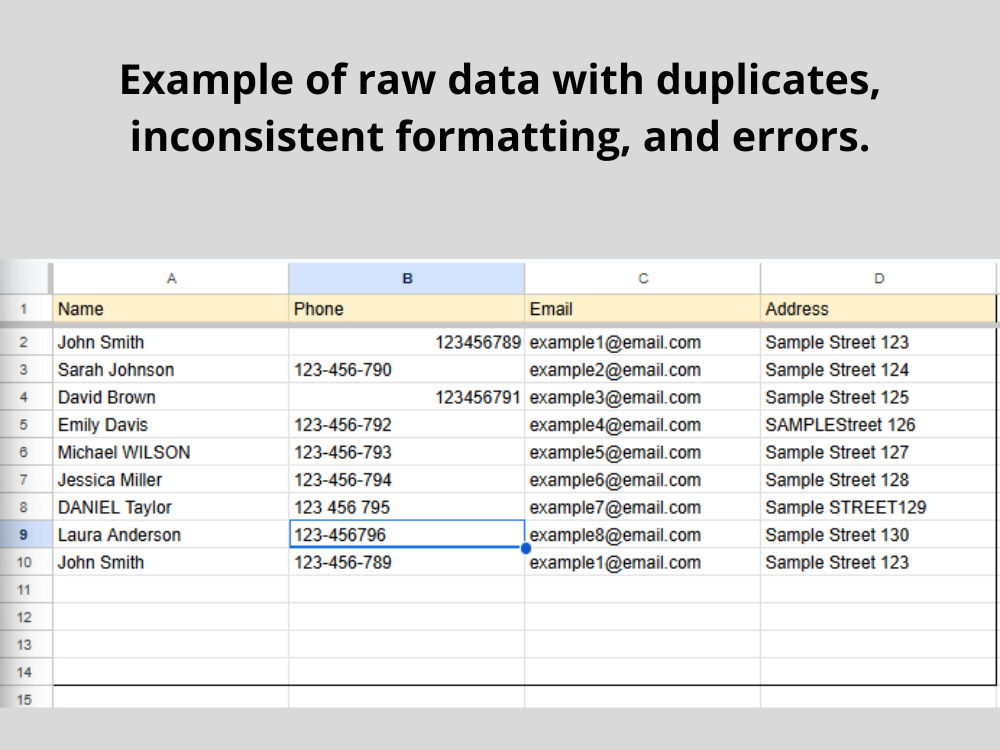Image resolution: width=1000 pixels, height=750 pixels.
Task: Select cell 'Laura Anderson'
Action: click(x=171, y=534)
